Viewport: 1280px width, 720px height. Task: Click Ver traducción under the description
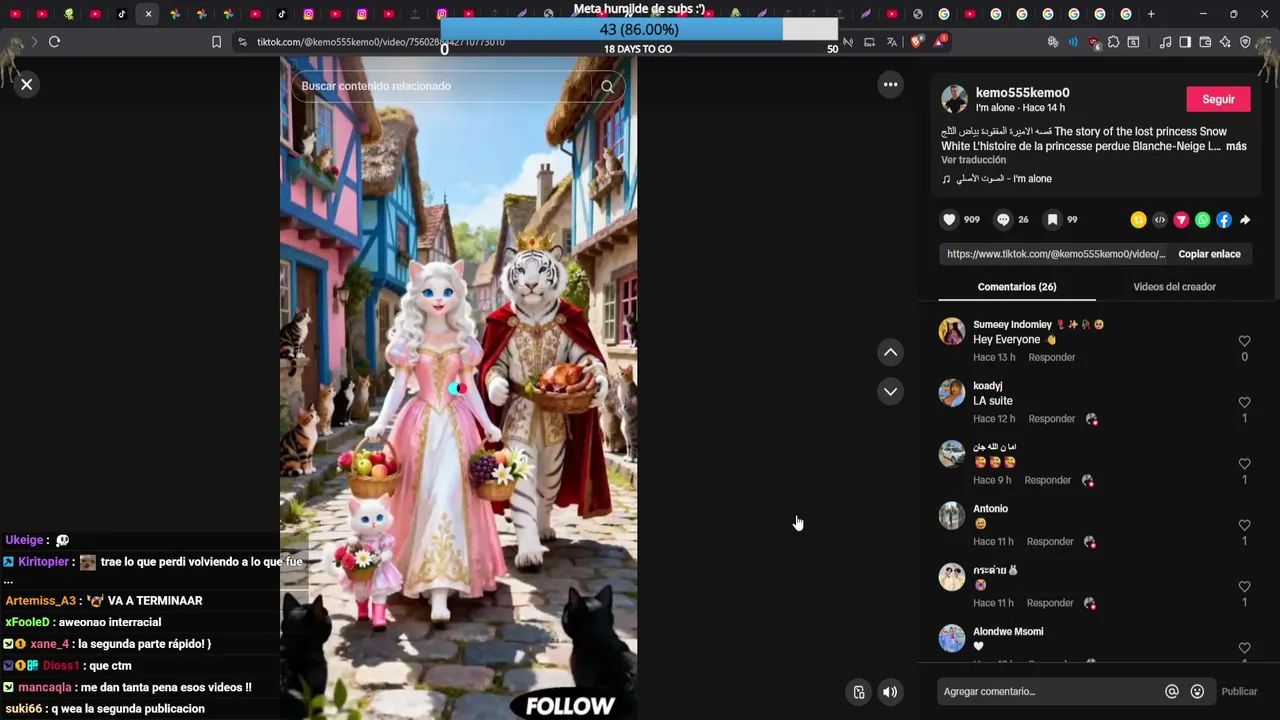[973, 160]
